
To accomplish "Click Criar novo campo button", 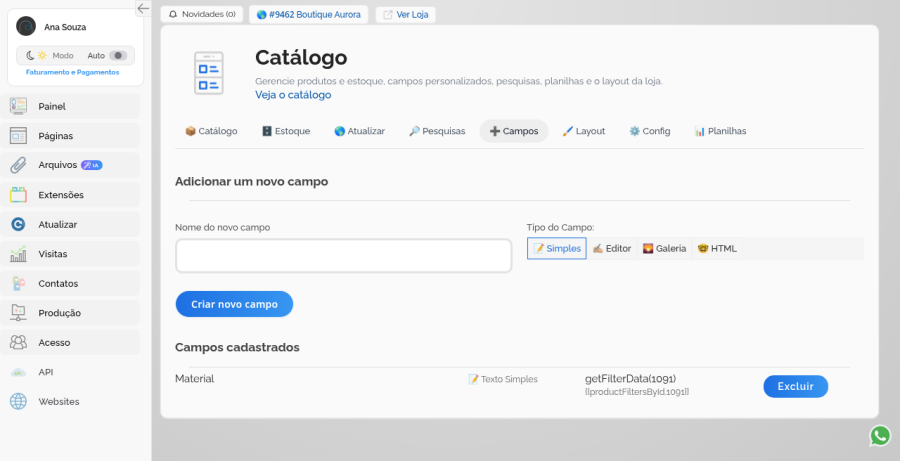I will [234, 304].
